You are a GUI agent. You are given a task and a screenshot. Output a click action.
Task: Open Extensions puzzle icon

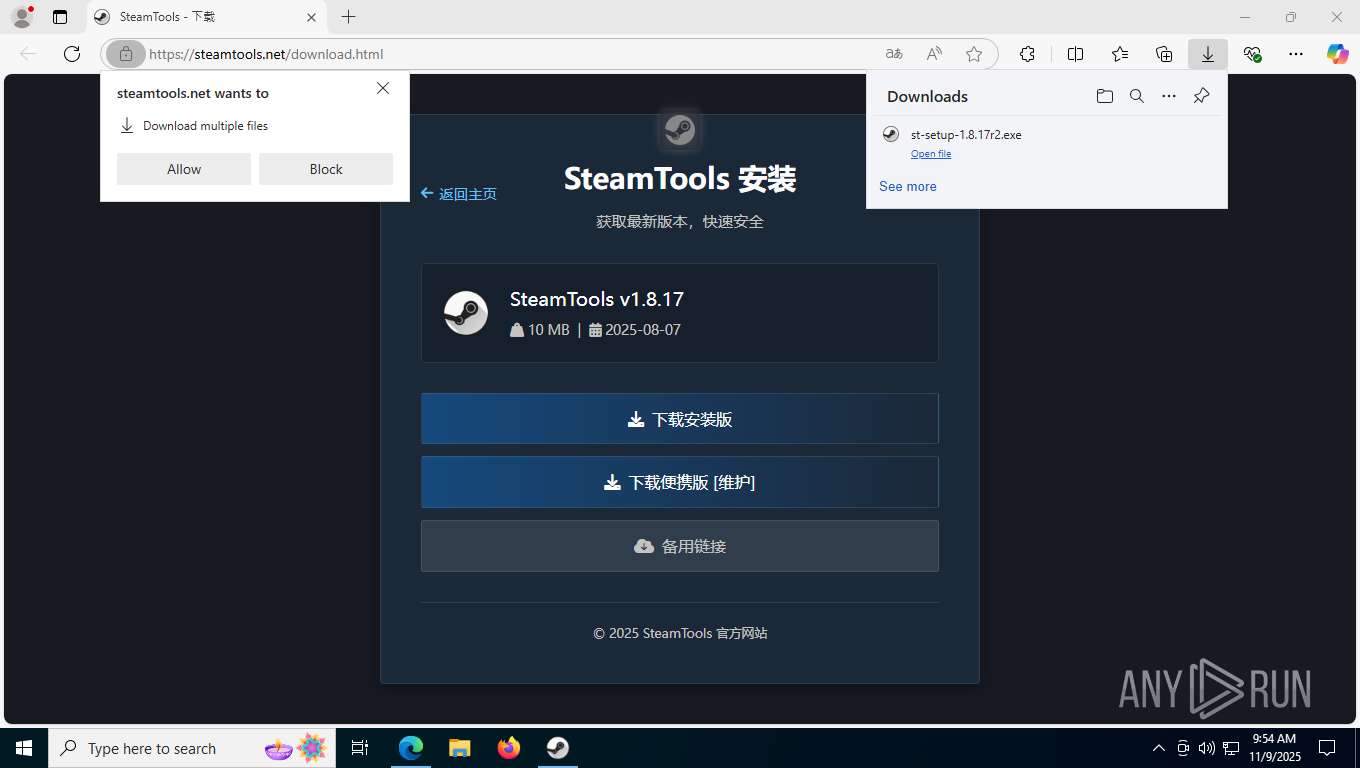point(1027,54)
